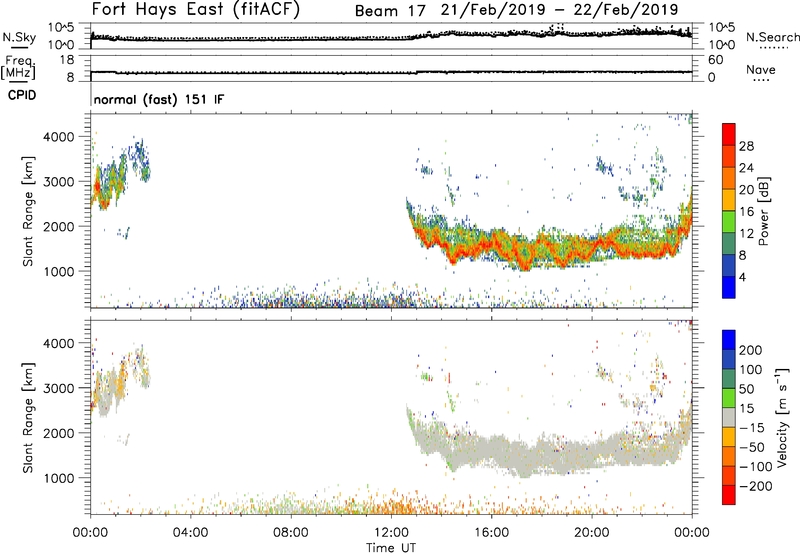This screenshot has width=800, height=554.
Task: Pick the bright blue bottom segment of the power color bar
Action: pos(729,287)
